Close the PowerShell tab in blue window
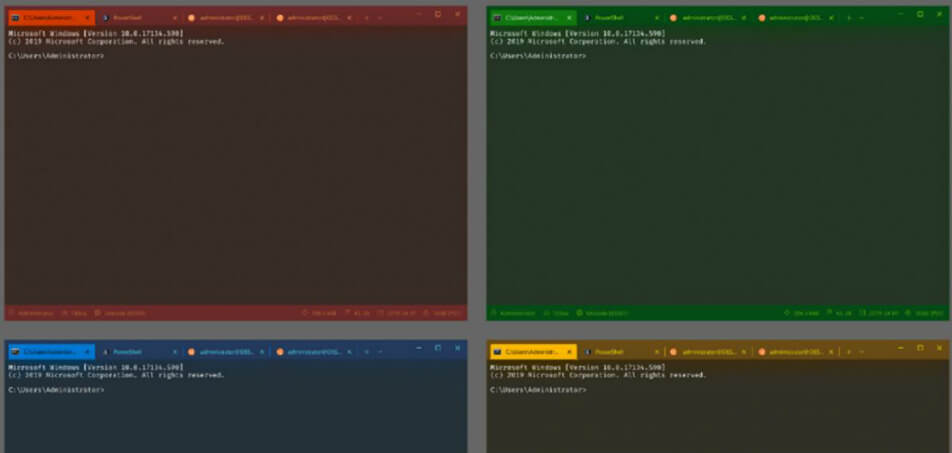 [175, 352]
